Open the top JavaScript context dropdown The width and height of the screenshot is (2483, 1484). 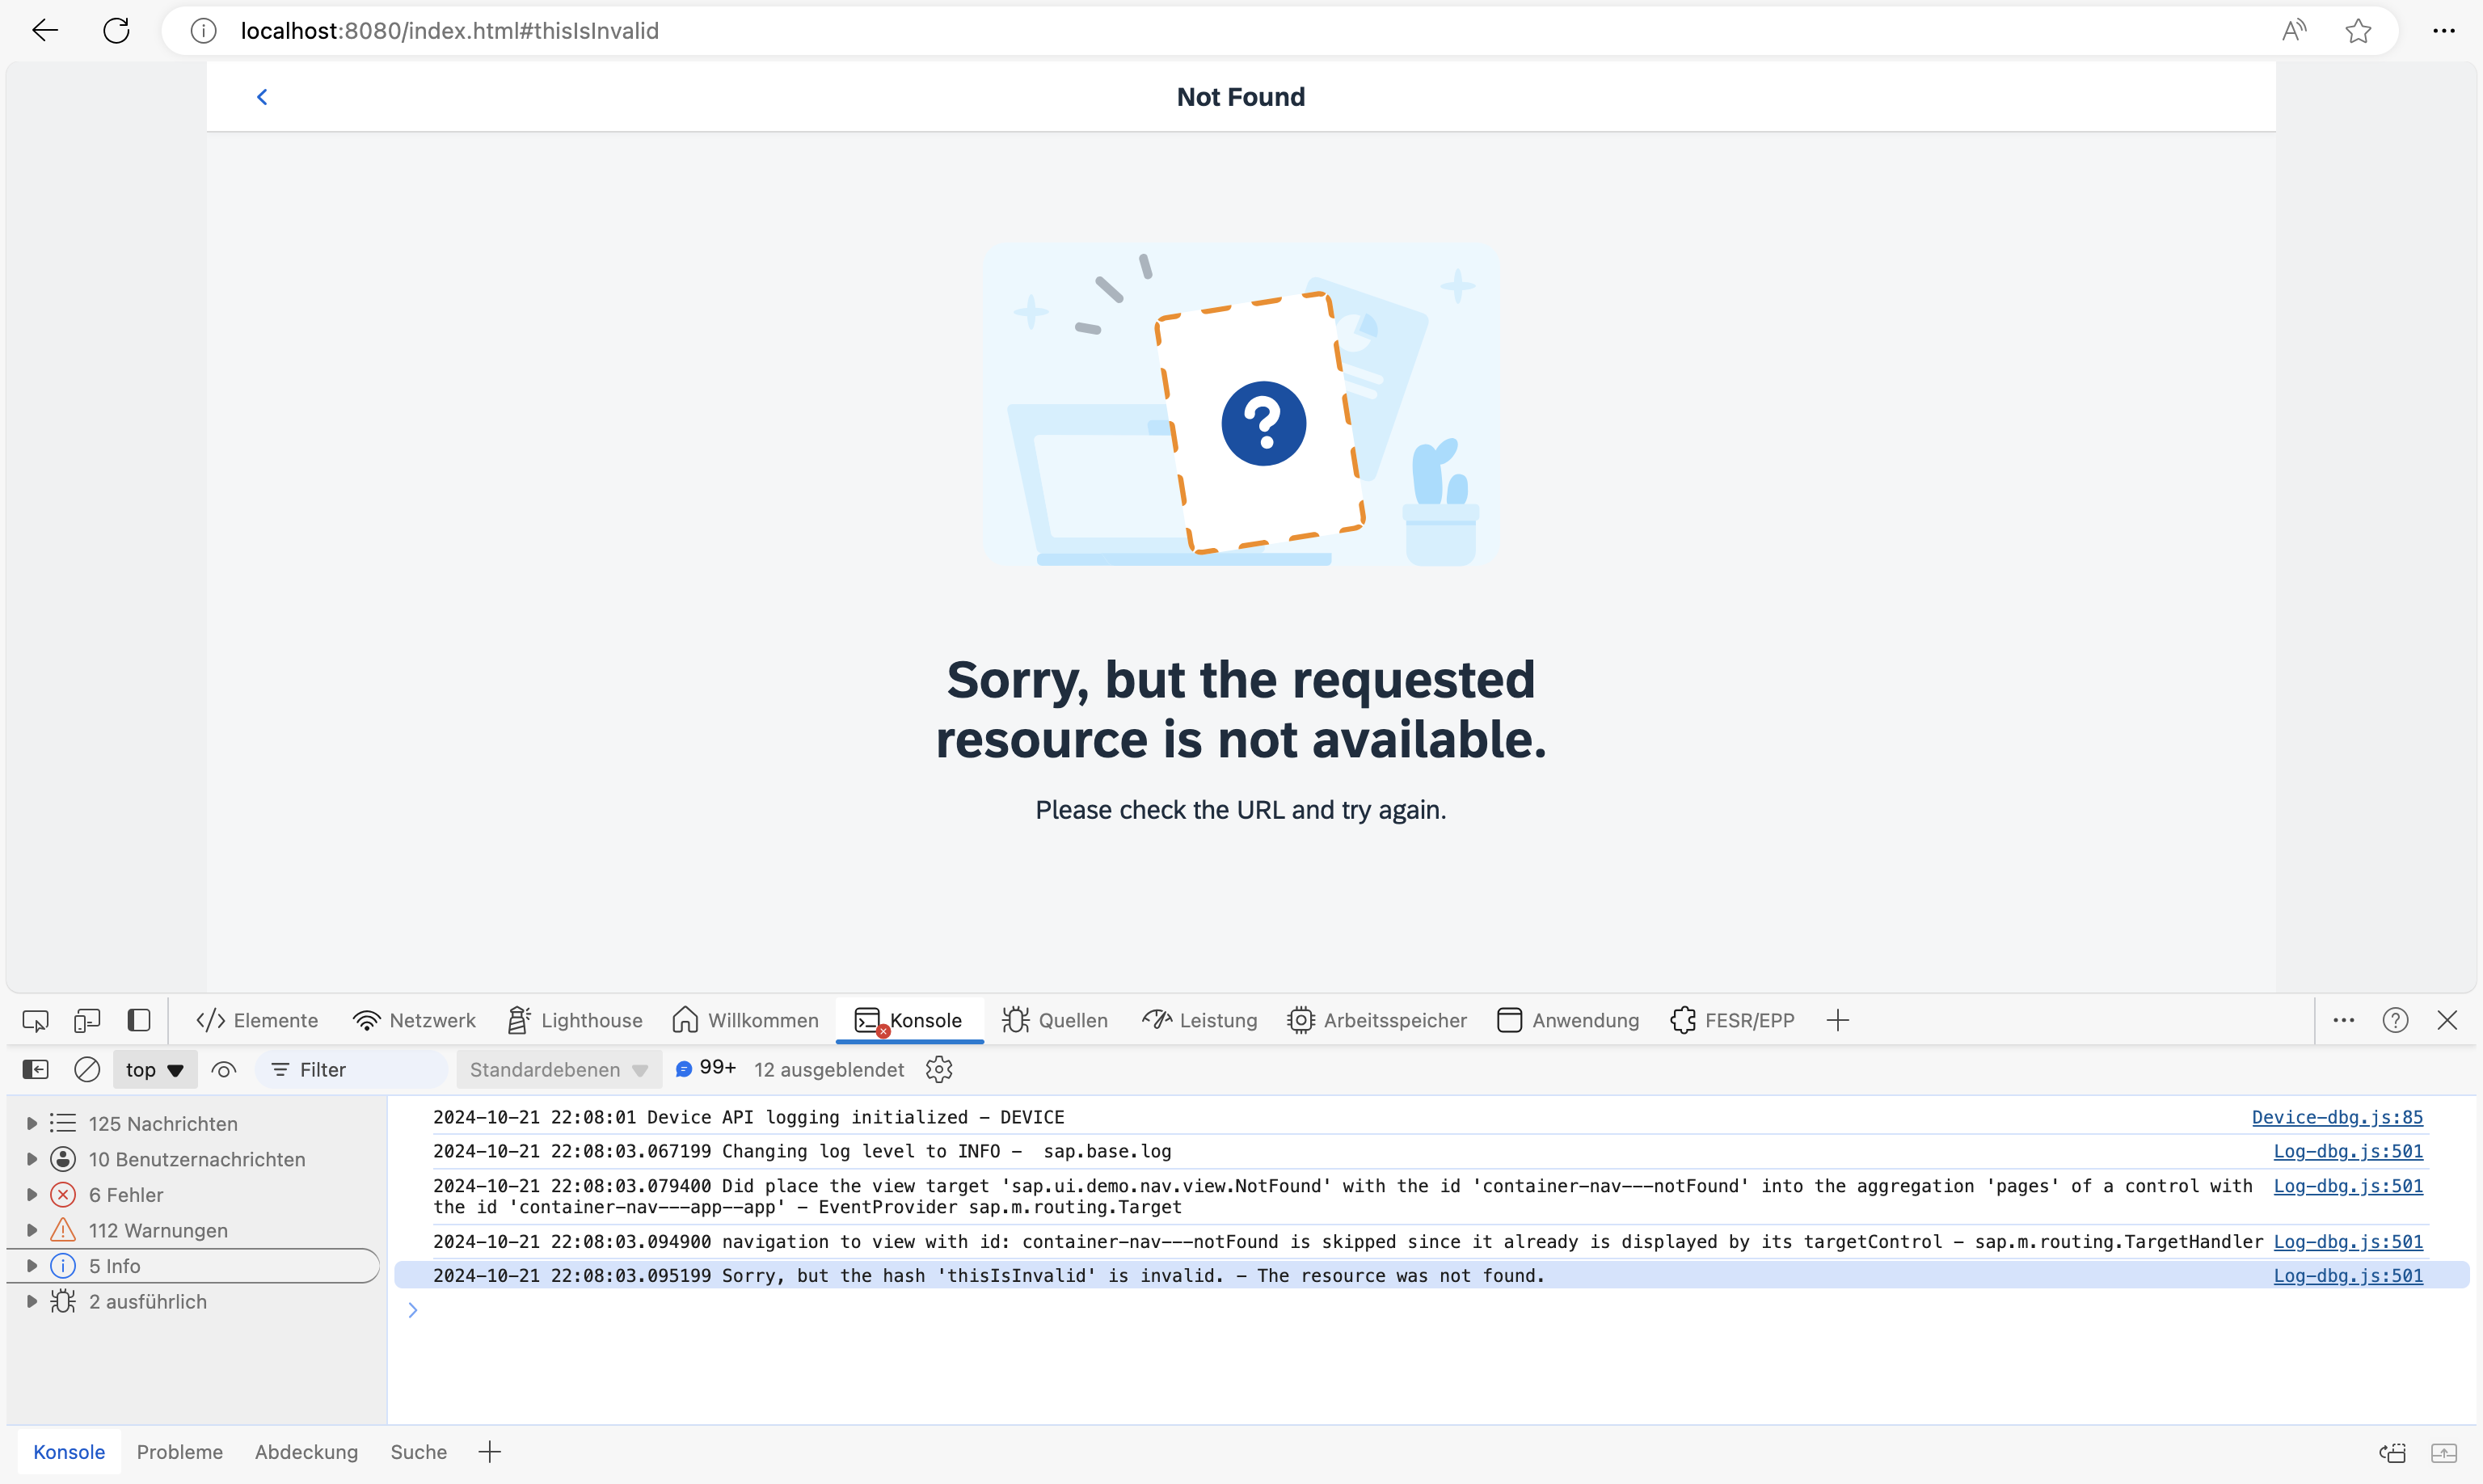tap(154, 1070)
